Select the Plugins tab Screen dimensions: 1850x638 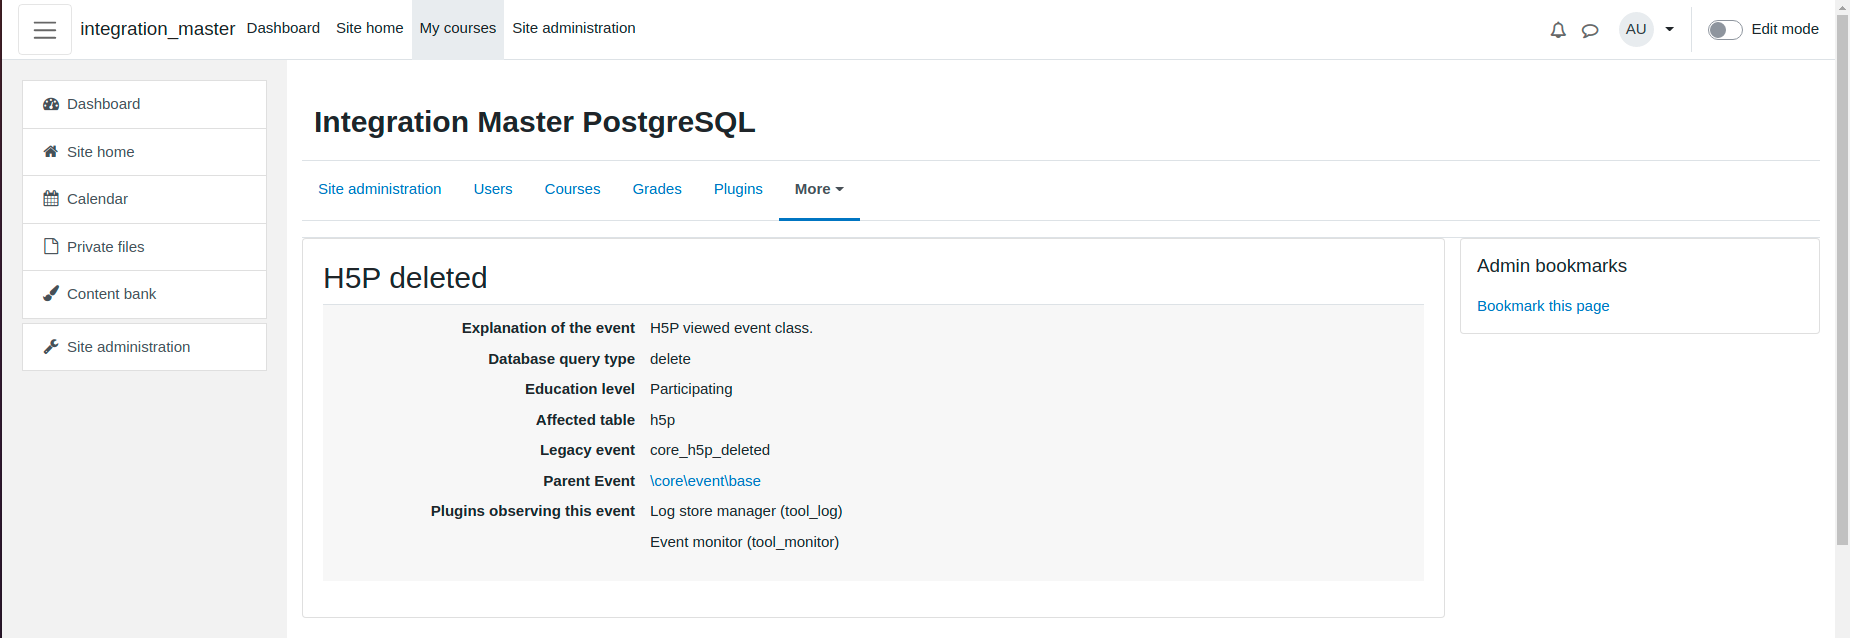click(738, 189)
